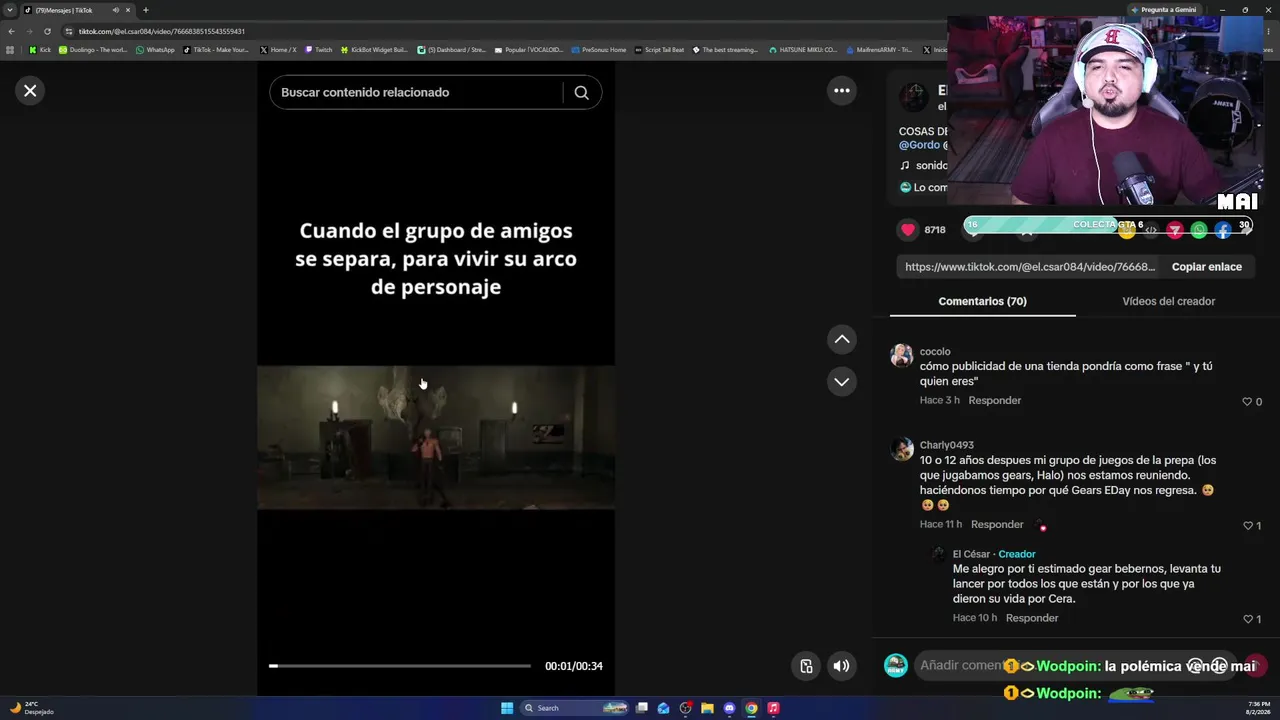Open Apple Music from the taskbar
Image resolution: width=1280 pixels, height=720 pixels.
[x=773, y=708]
